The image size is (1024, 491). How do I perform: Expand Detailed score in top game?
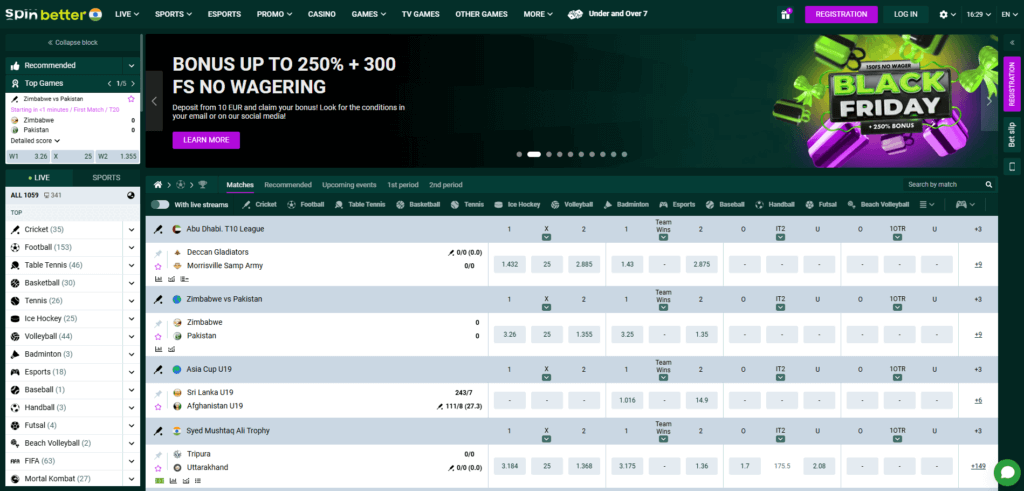pyautogui.click(x=35, y=140)
